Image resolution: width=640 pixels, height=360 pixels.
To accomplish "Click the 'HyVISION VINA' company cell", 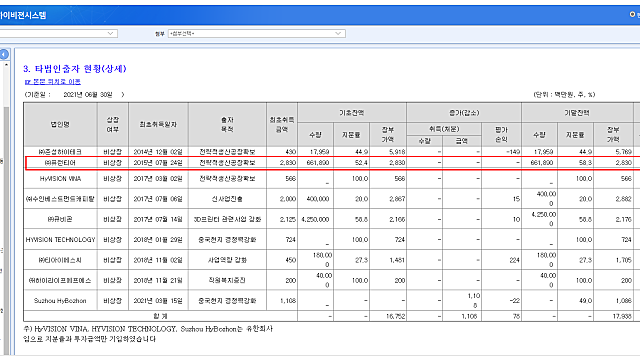I will click(x=60, y=179).
